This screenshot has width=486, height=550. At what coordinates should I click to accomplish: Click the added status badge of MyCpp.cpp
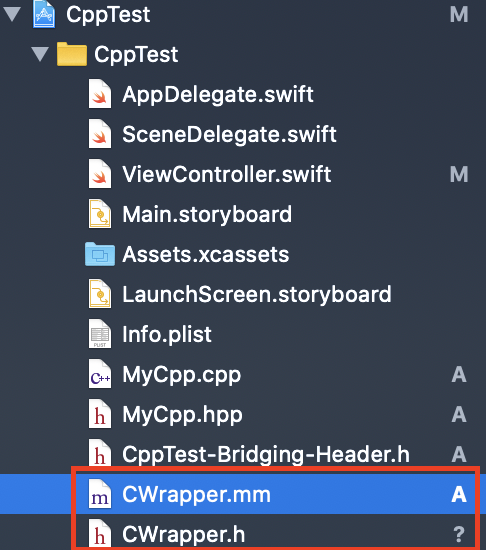coord(459,374)
